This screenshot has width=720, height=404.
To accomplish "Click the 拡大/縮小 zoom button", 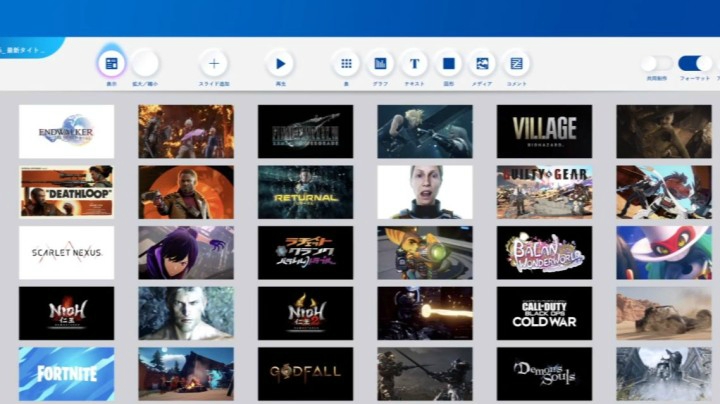I will click(145, 63).
